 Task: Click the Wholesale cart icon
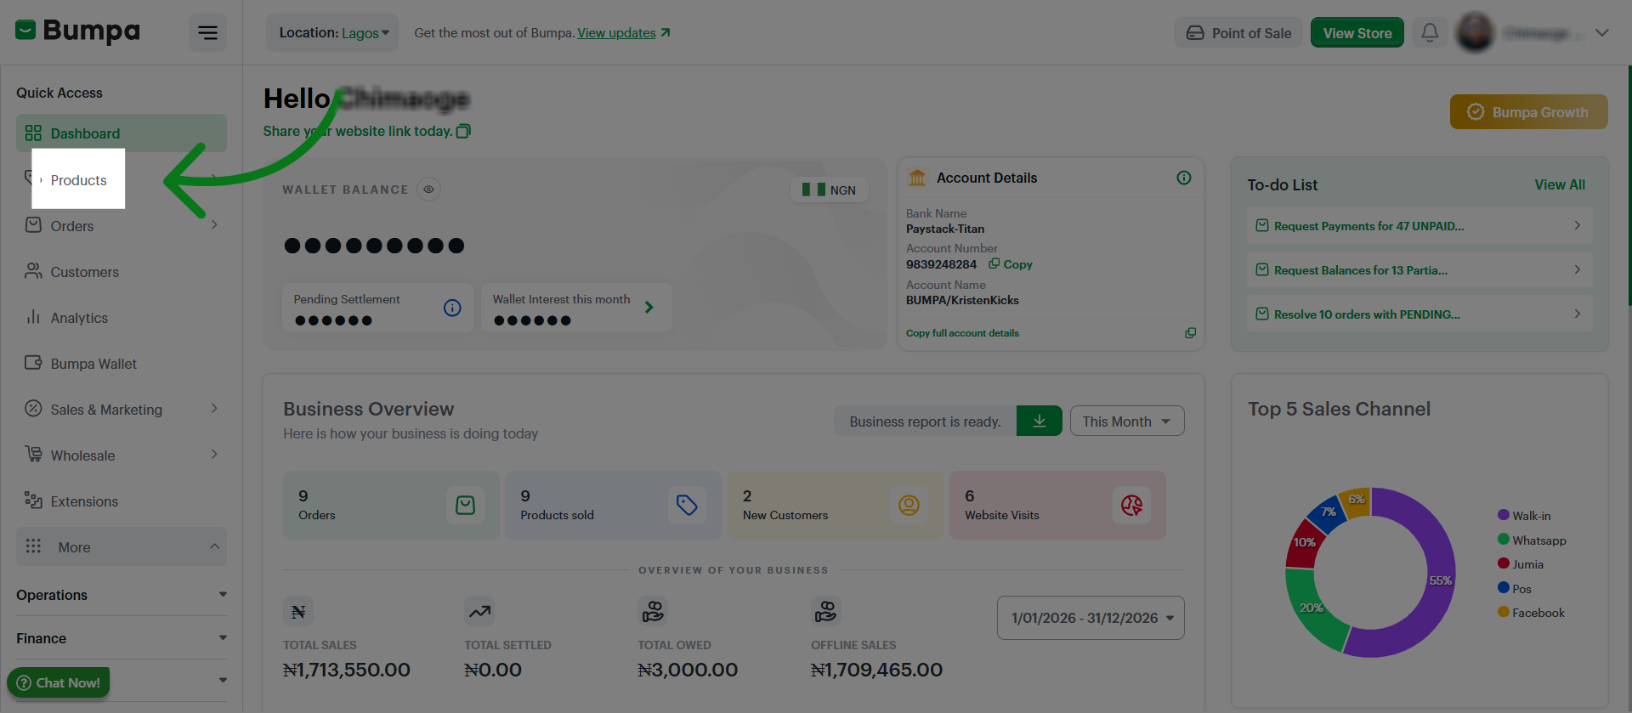[x=33, y=454]
